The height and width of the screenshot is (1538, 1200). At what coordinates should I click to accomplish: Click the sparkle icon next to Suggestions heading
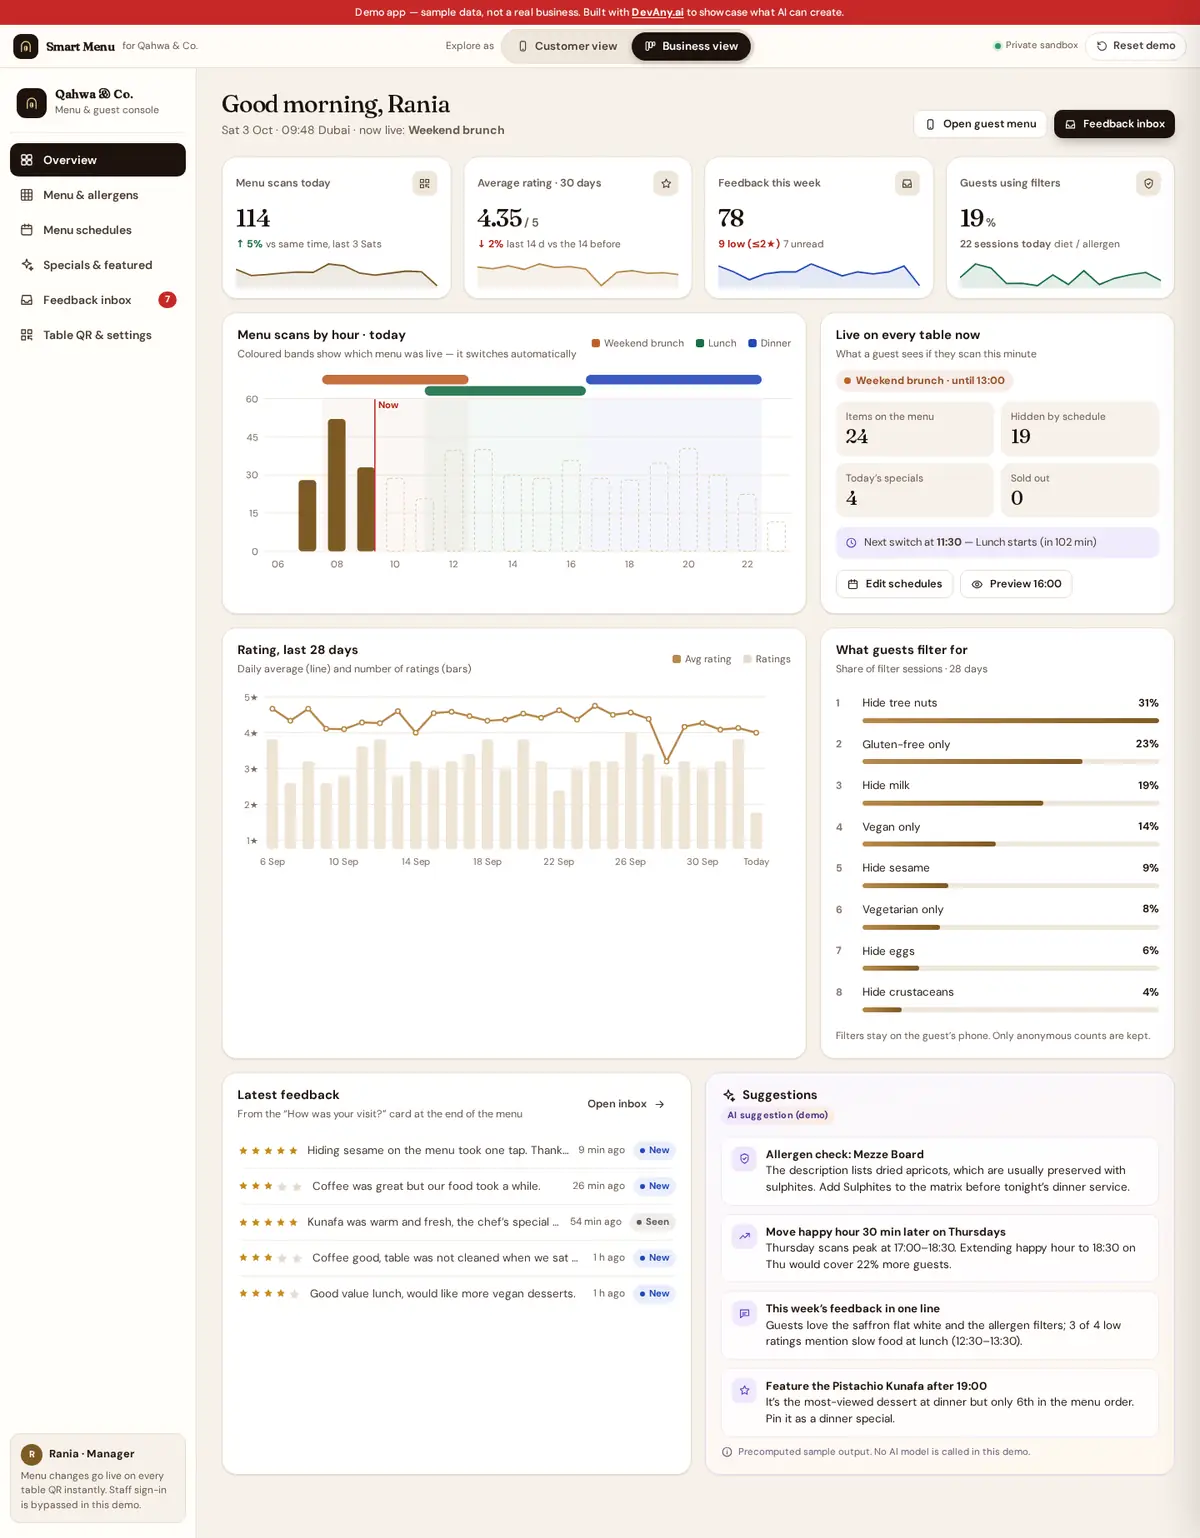[x=729, y=1096]
